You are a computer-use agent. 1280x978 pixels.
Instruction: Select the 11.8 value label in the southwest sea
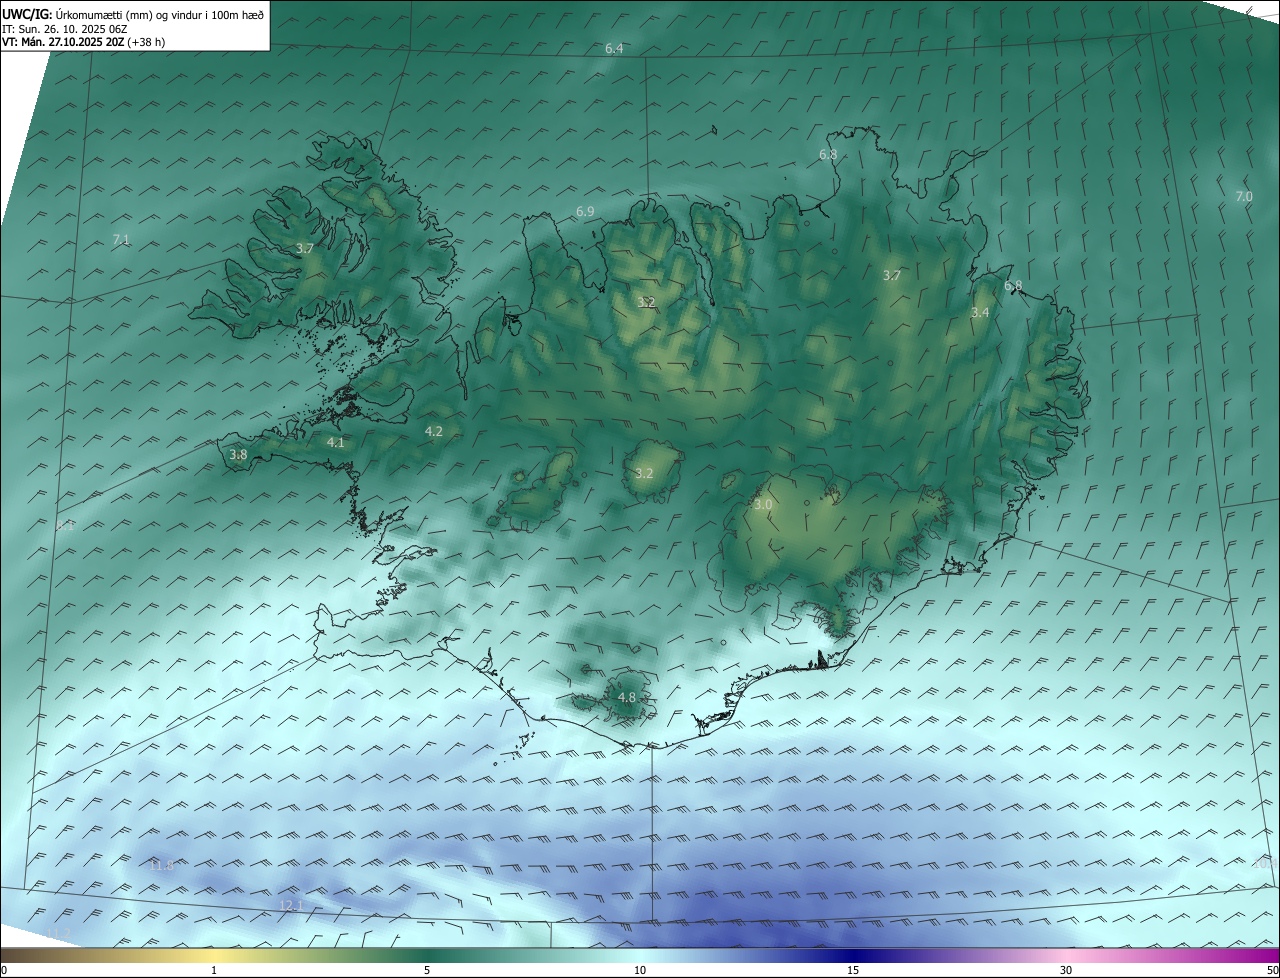[161, 865]
